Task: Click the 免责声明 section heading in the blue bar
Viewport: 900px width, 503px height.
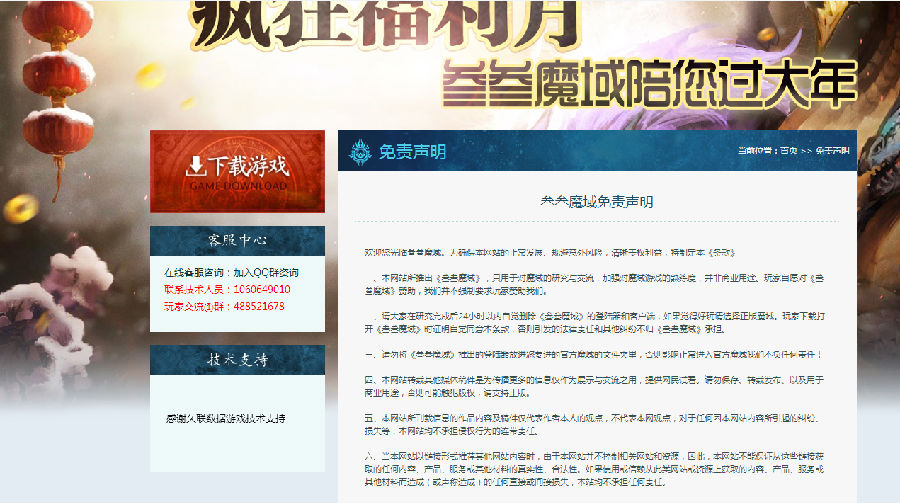Action: (x=412, y=152)
